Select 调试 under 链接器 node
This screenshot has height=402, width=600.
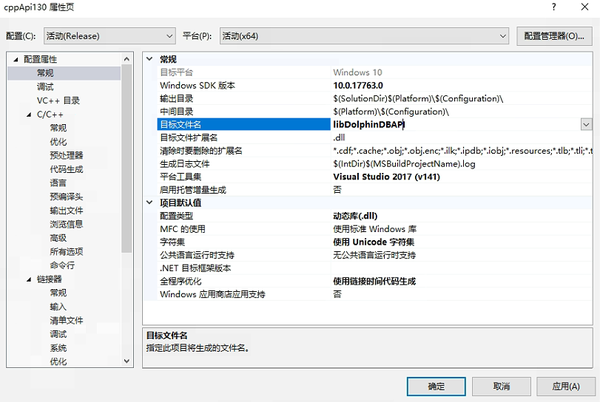pos(58,334)
